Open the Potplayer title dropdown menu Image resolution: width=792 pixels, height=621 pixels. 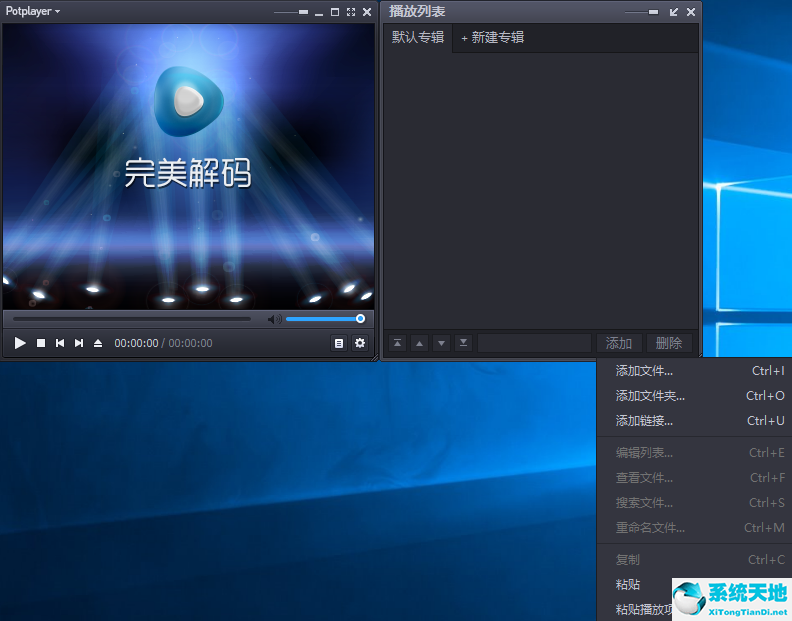point(33,11)
